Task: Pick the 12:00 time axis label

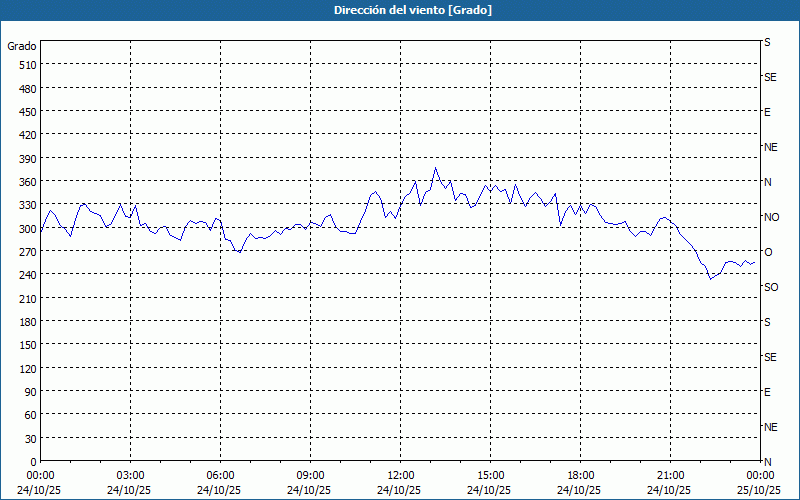Action: click(400, 475)
